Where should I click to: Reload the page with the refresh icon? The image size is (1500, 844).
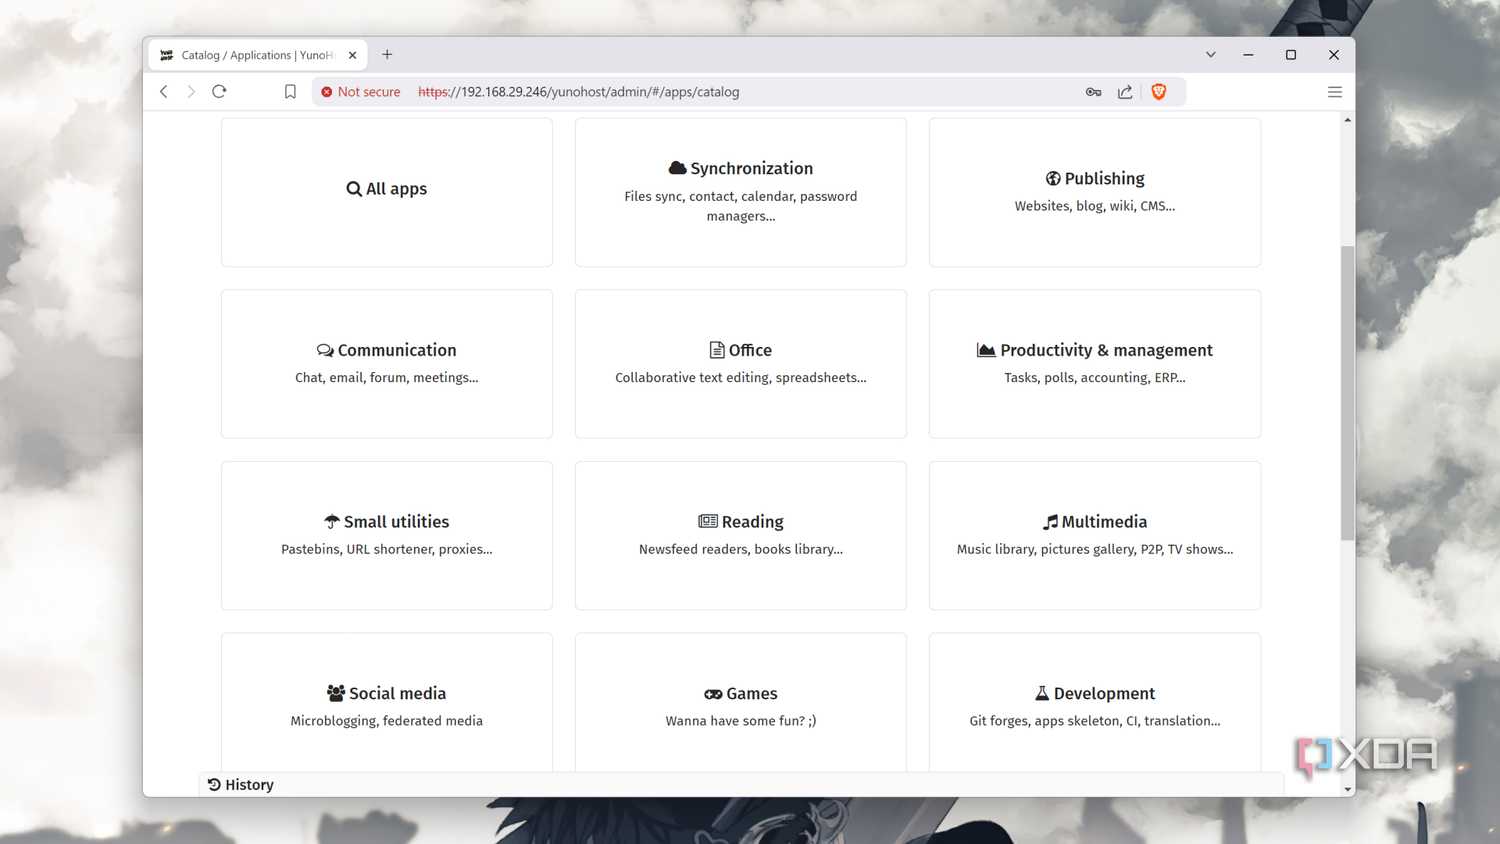pos(219,92)
